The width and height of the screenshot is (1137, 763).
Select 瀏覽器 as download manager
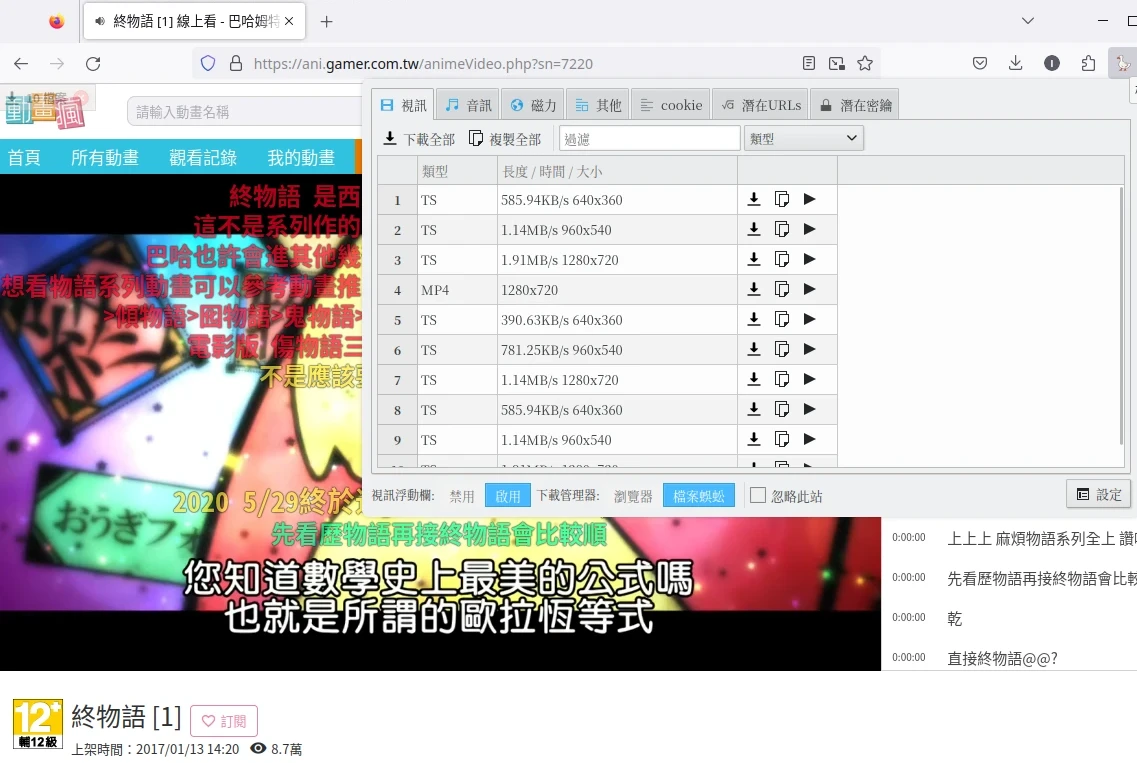(632, 496)
